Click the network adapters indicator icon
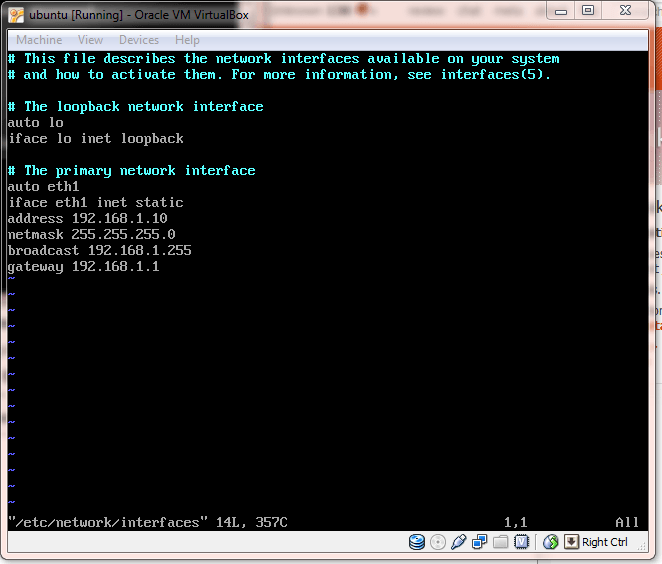 point(480,542)
